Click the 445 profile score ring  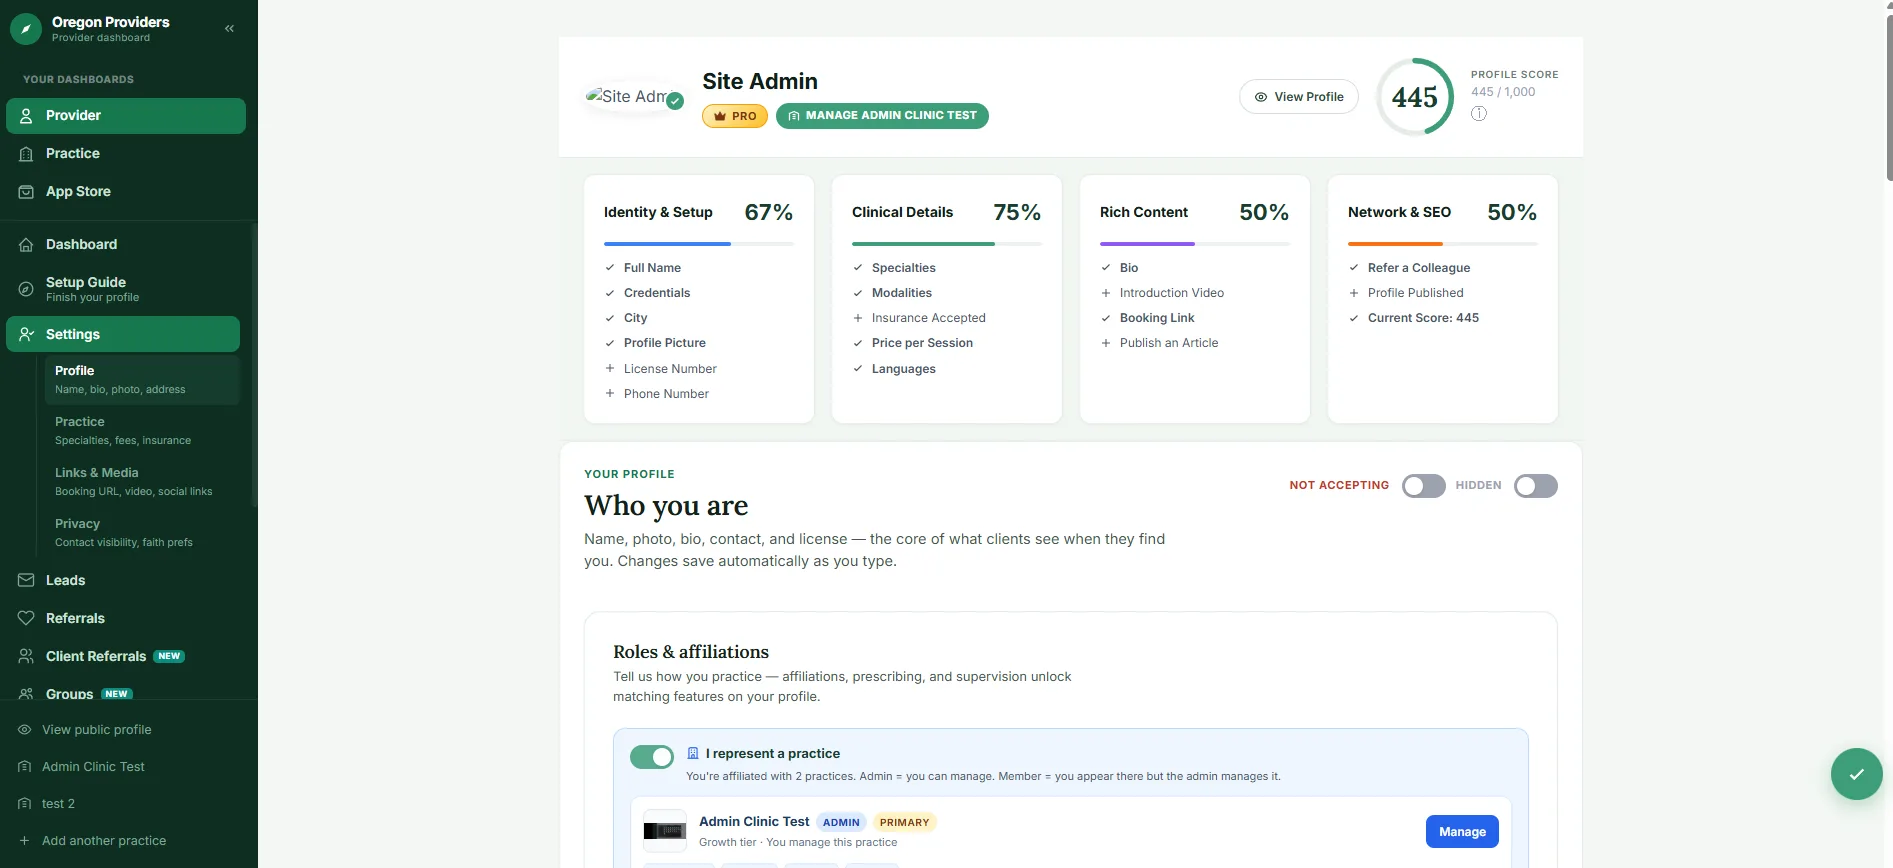[x=1415, y=97]
